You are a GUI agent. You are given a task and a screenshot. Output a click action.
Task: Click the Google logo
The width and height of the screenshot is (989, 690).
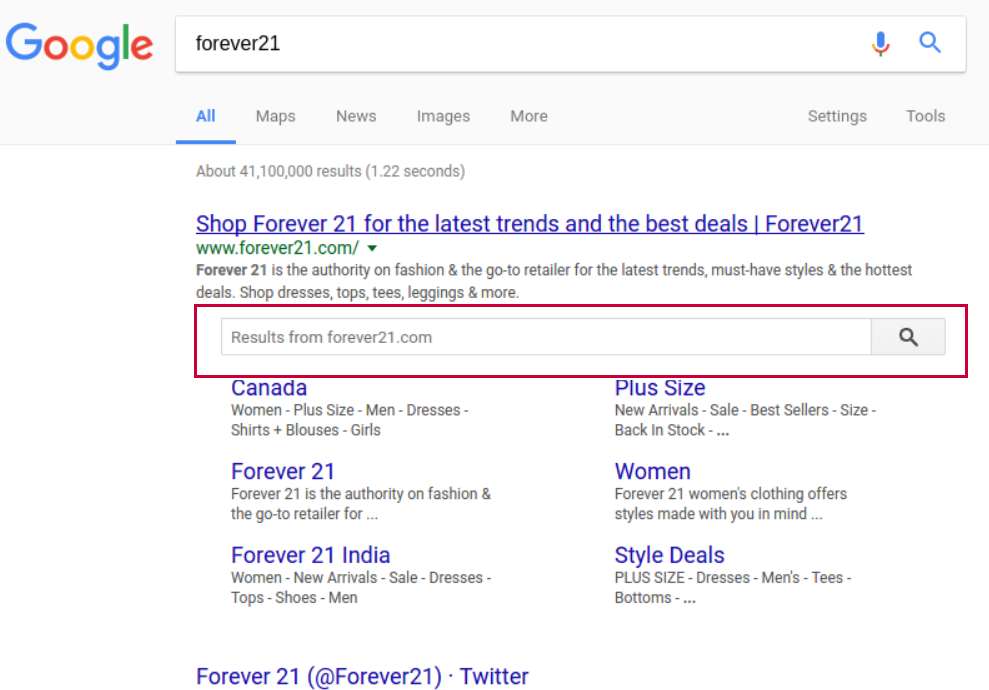pos(79,45)
